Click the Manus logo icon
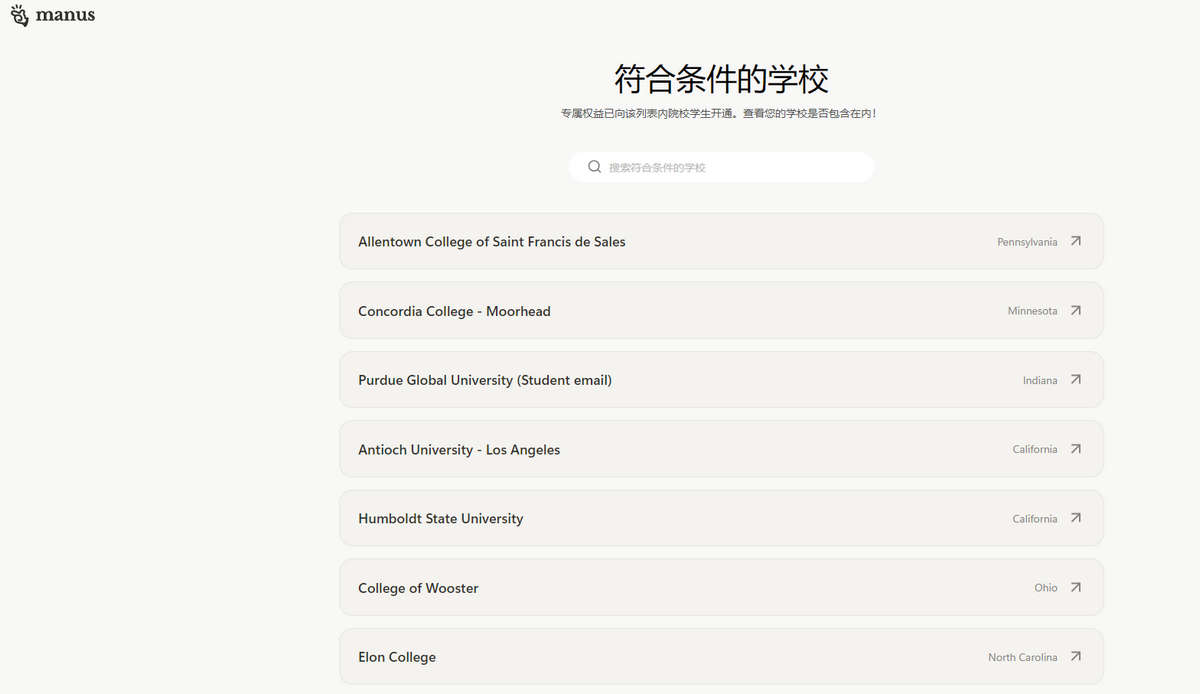 tap(19, 15)
